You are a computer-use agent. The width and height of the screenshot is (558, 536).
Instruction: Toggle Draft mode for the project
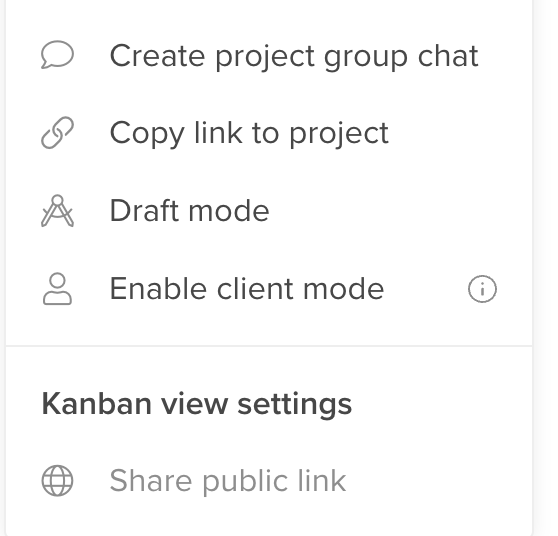tap(269, 211)
